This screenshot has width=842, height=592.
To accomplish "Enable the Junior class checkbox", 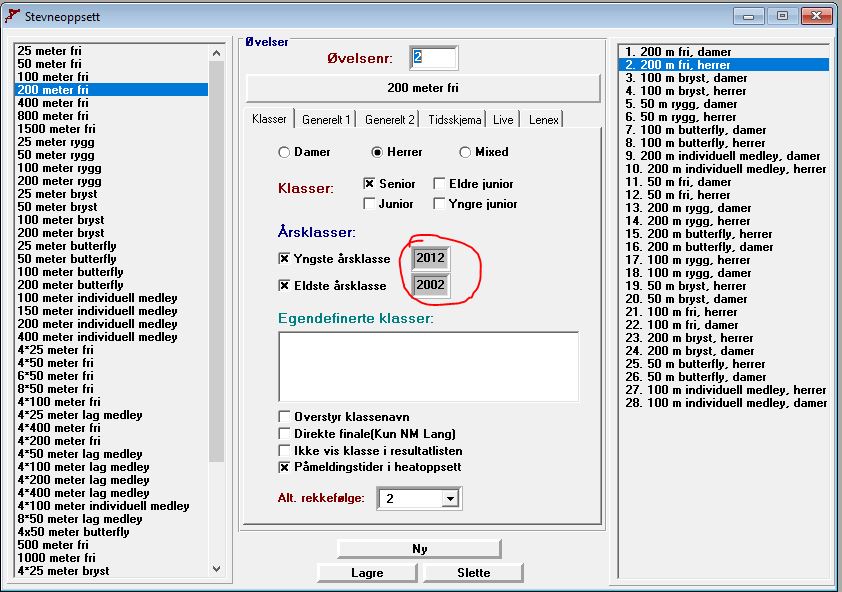I will (x=369, y=204).
